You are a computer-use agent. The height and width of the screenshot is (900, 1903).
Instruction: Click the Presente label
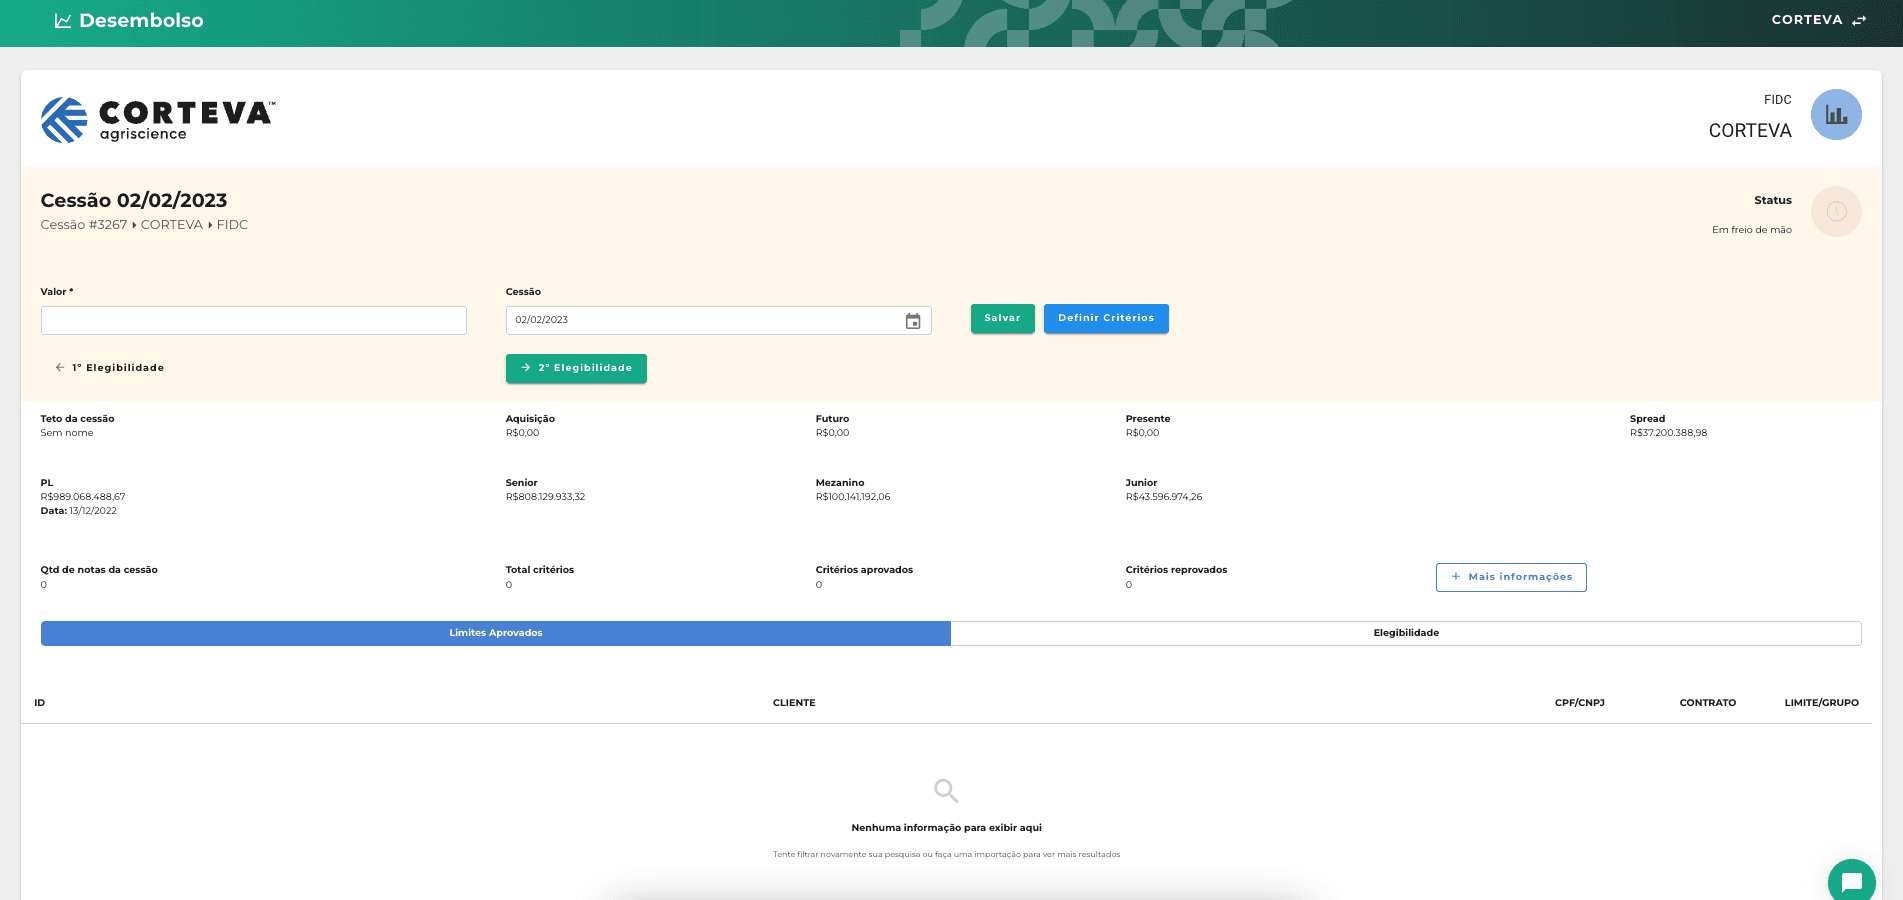pyautogui.click(x=1148, y=419)
